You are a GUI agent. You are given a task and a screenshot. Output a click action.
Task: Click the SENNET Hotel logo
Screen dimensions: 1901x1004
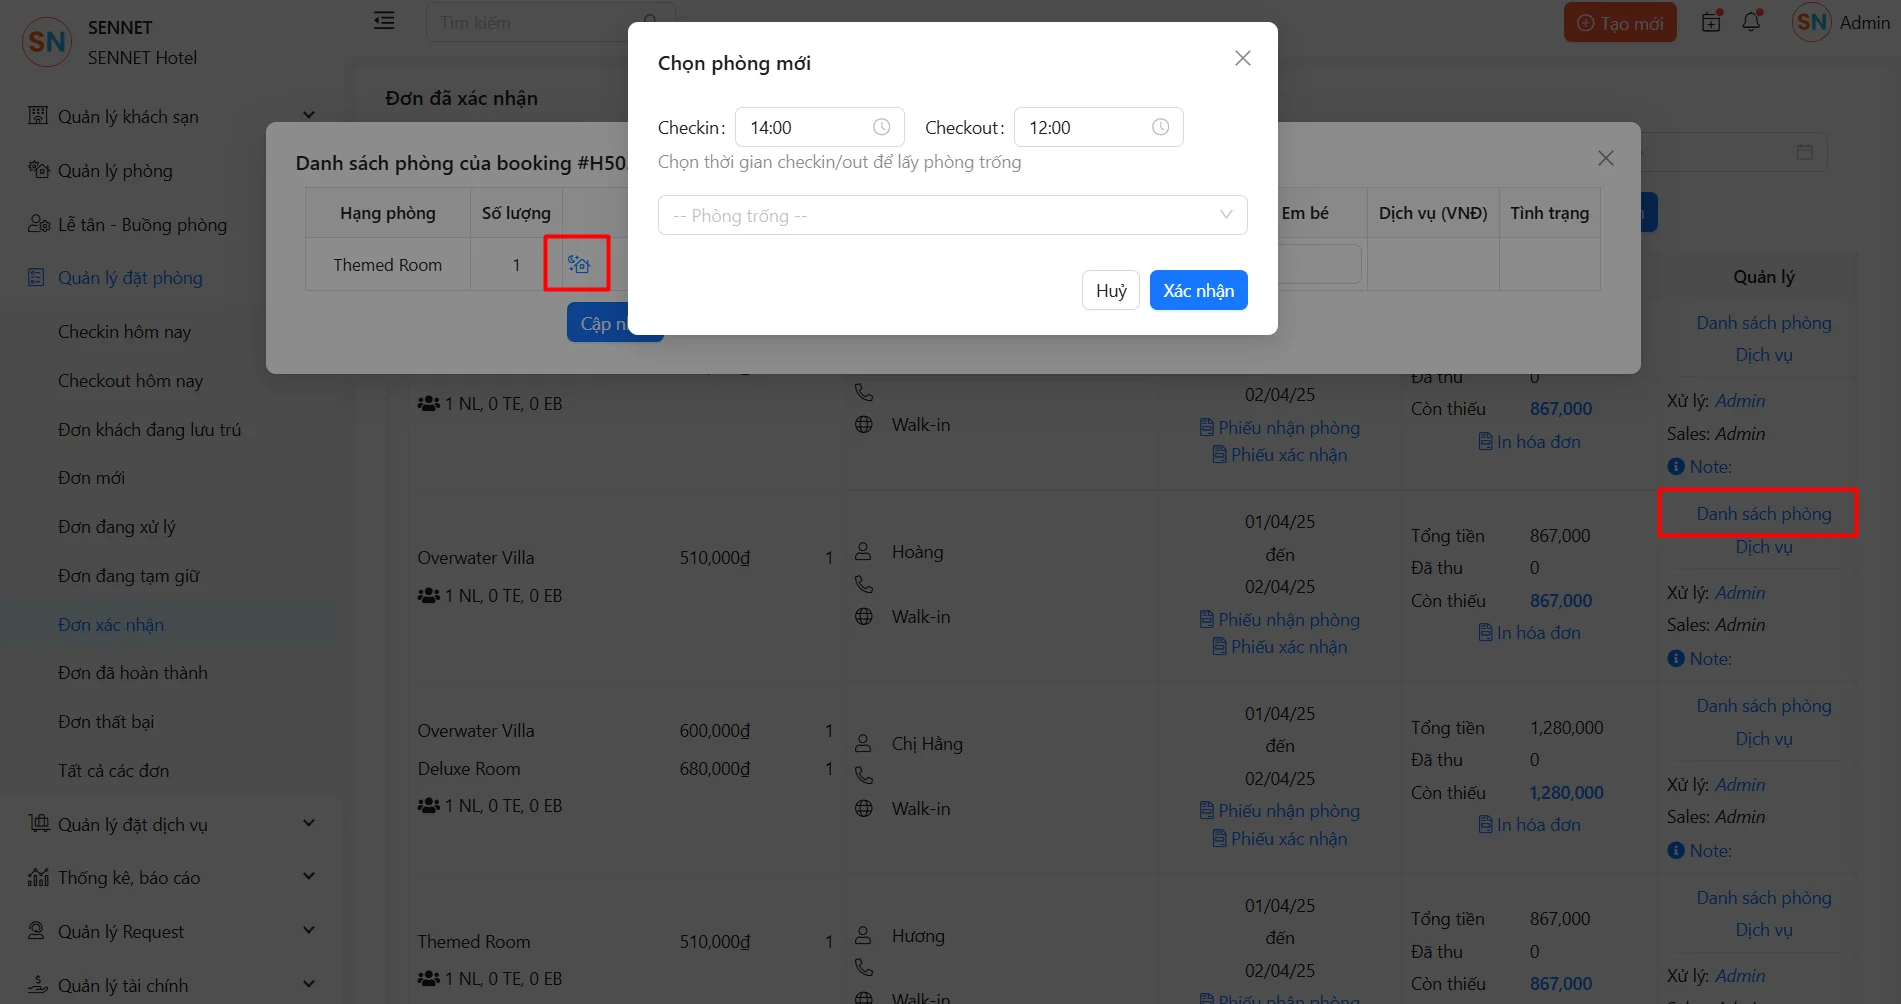pyautogui.click(x=47, y=42)
